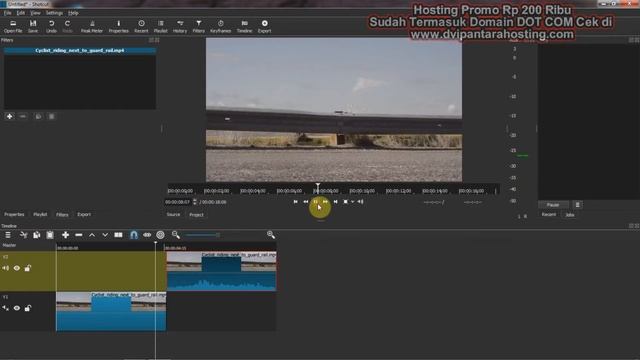Screen dimensions: 640x360
Task: Lift the clip using up-chevron icon
Action: 92,235
